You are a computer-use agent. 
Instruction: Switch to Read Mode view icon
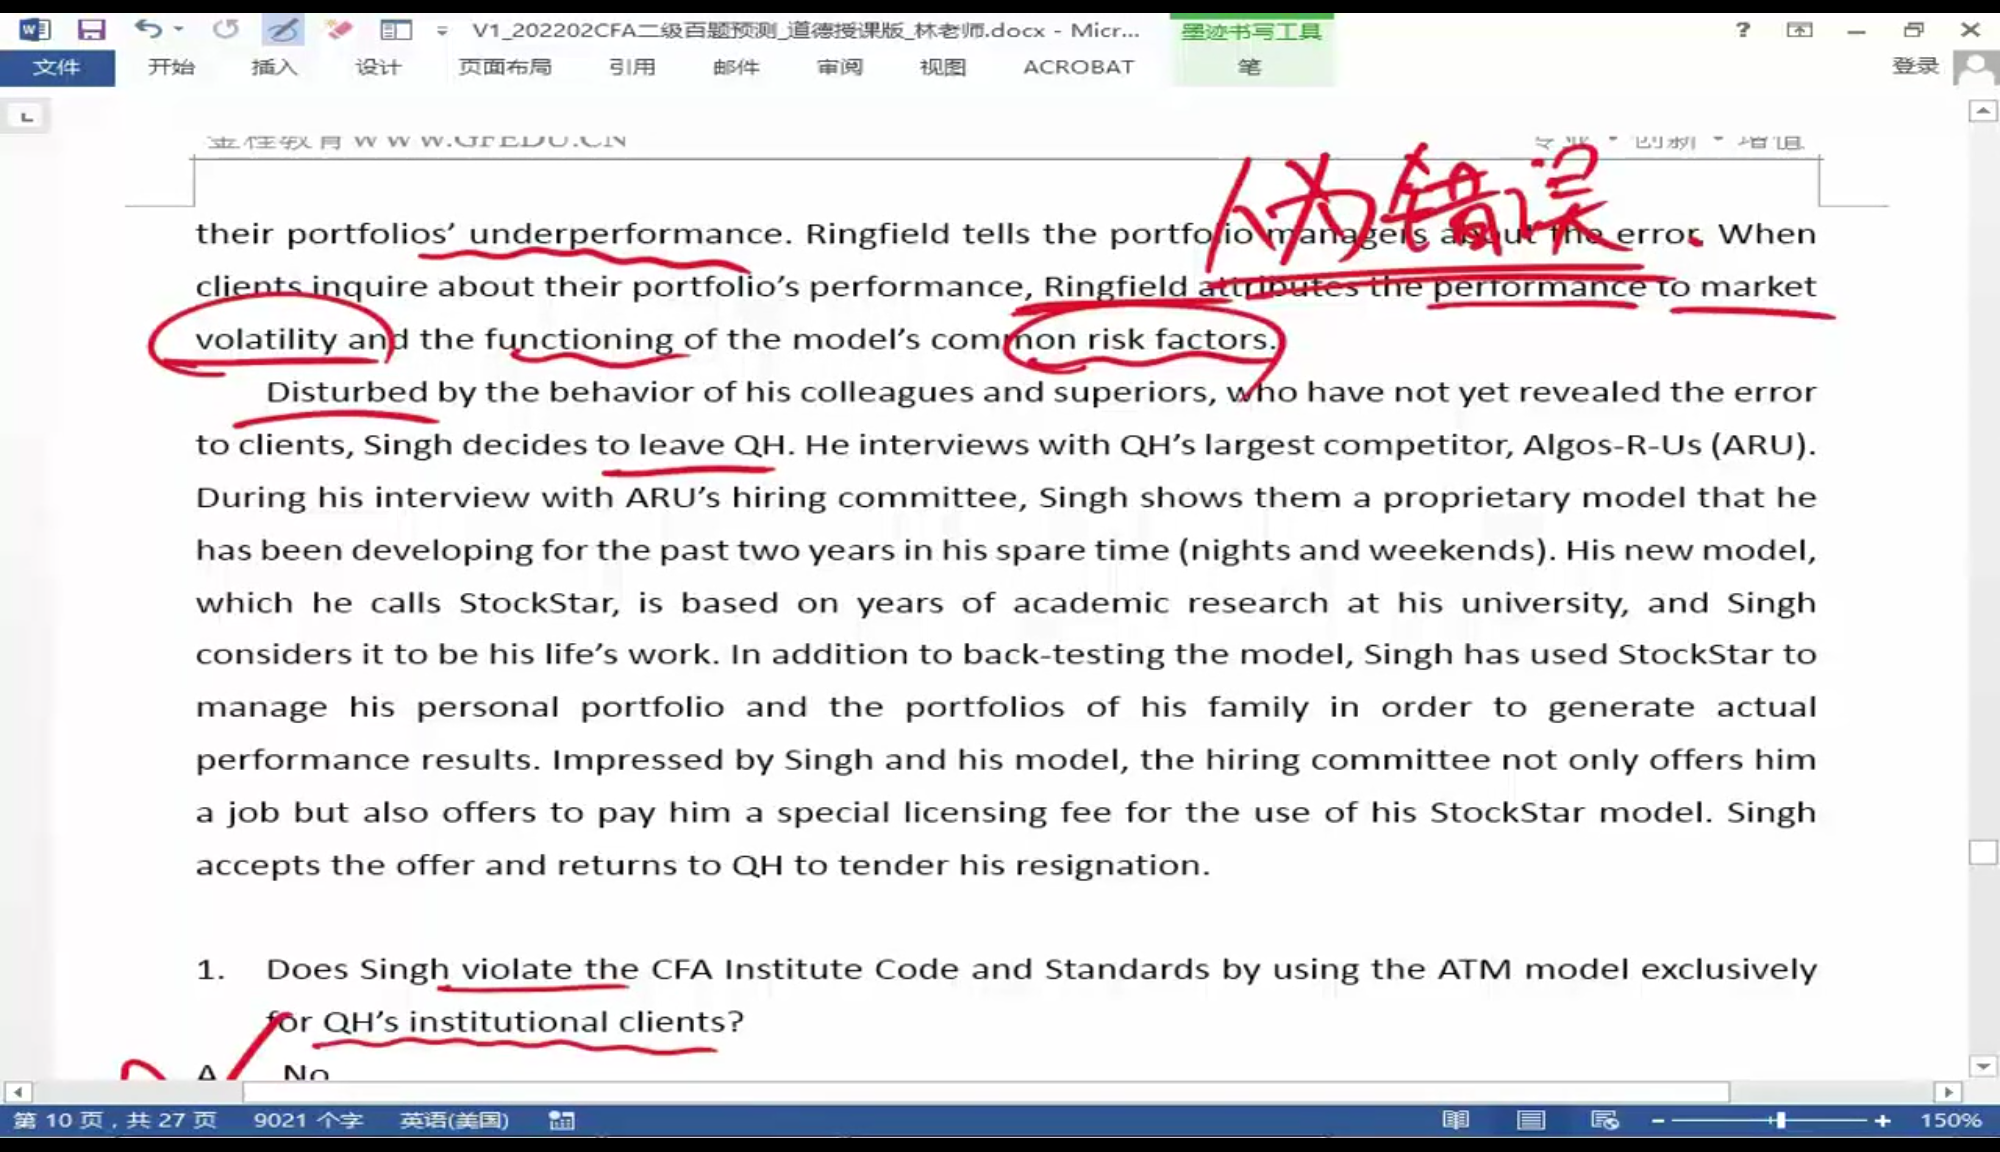pyautogui.click(x=1455, y=1120)
